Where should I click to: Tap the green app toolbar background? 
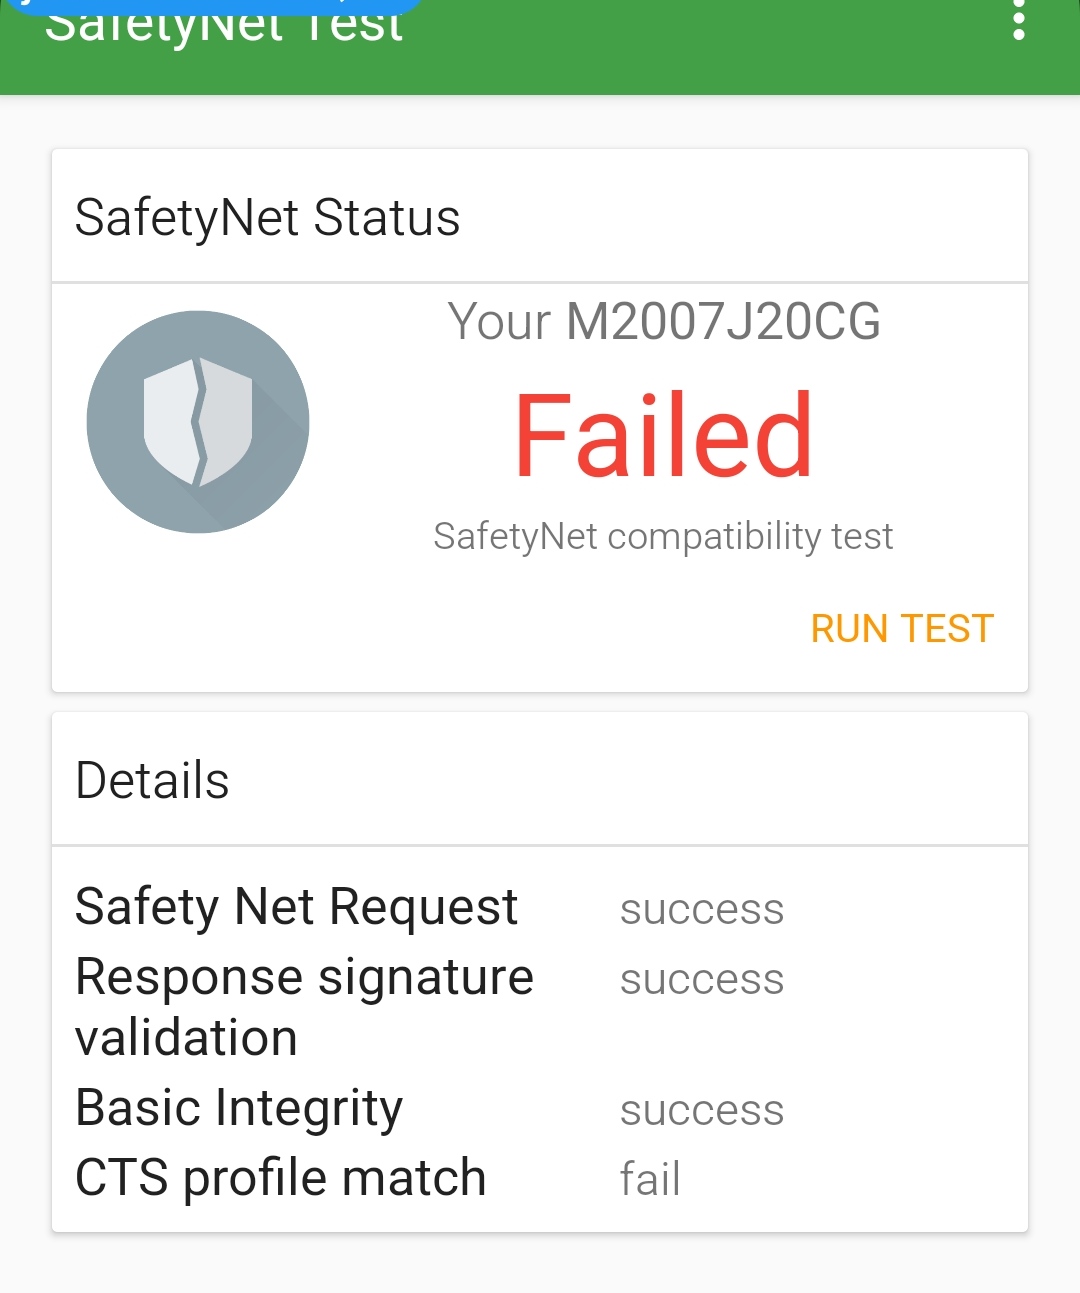coord(700,50)
